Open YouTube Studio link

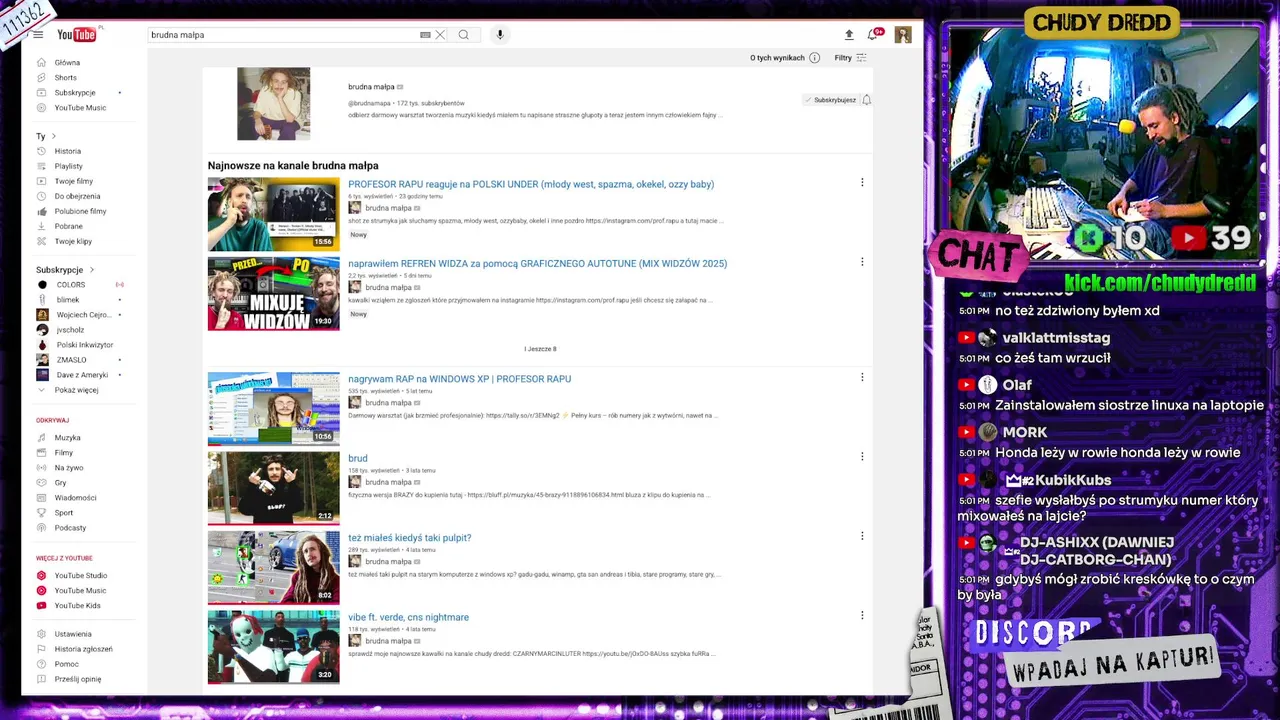coord(80,576)
